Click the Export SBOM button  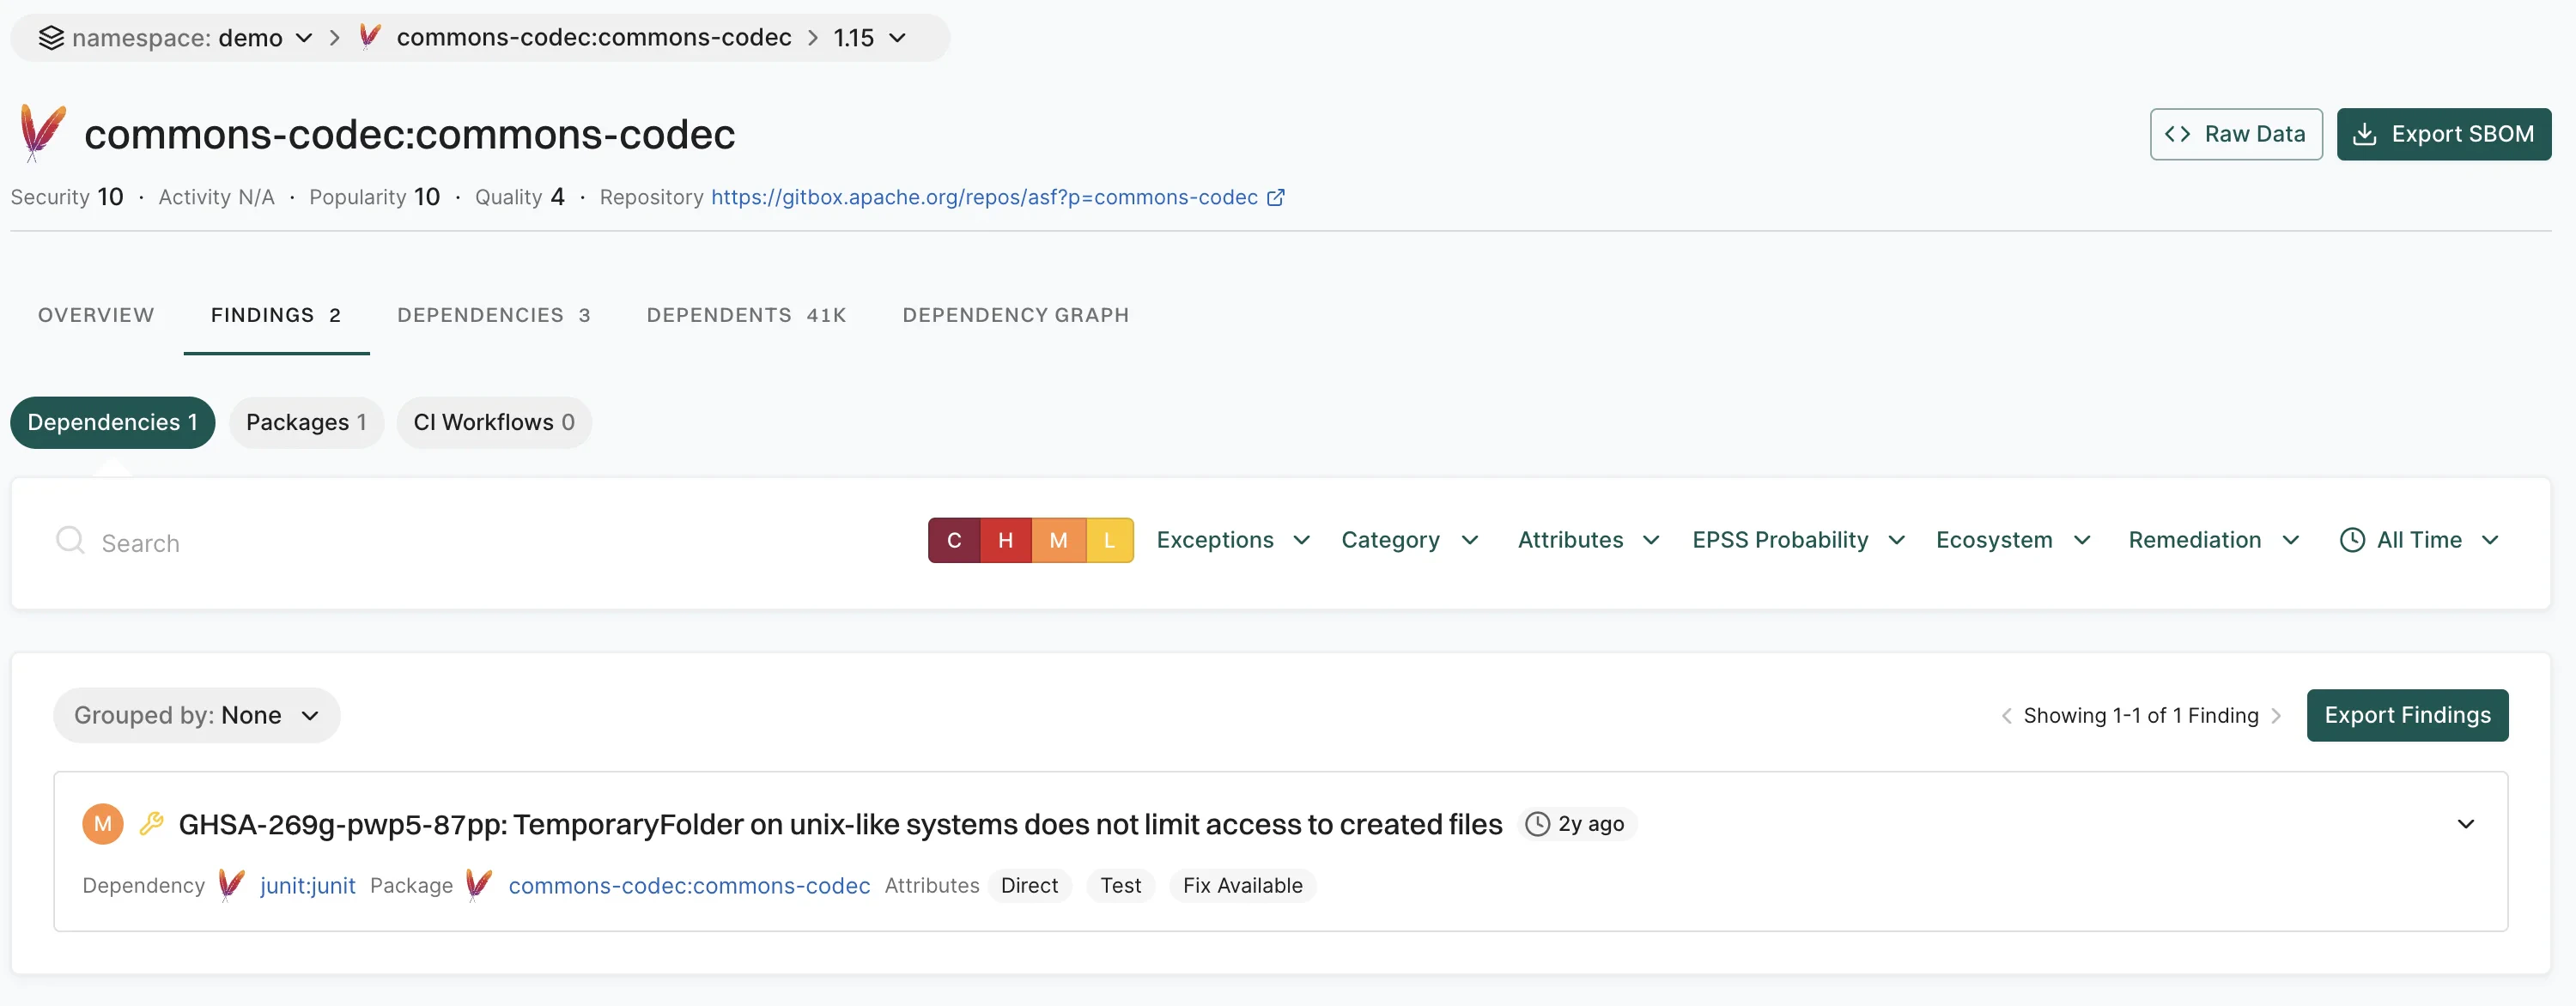2443,134
